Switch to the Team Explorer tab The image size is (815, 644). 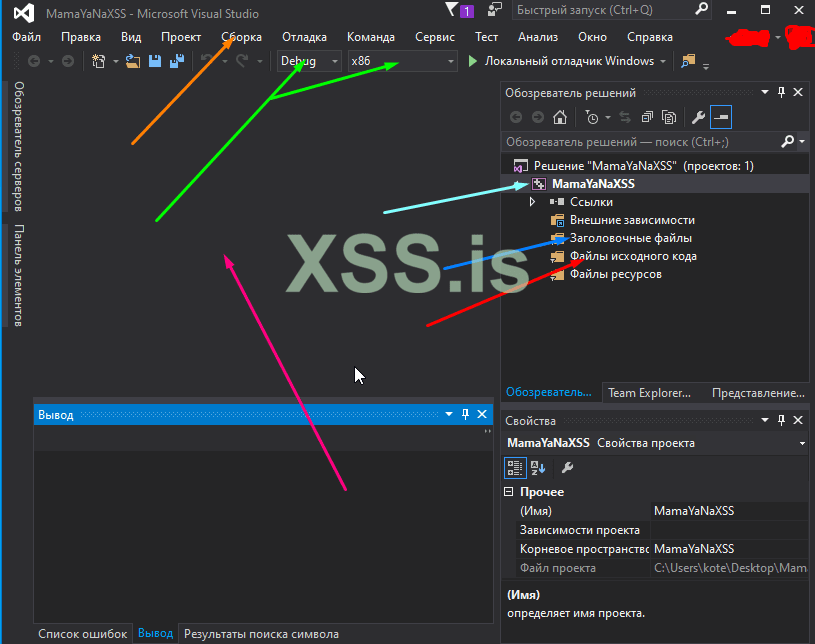tap(649, 393)
